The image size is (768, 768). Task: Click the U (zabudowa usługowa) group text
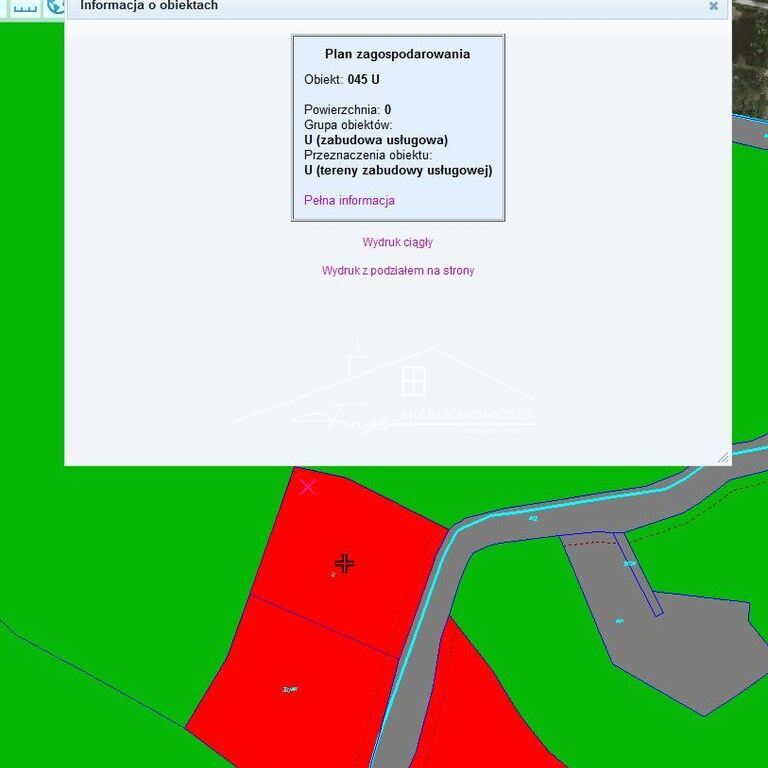(376, 140)
